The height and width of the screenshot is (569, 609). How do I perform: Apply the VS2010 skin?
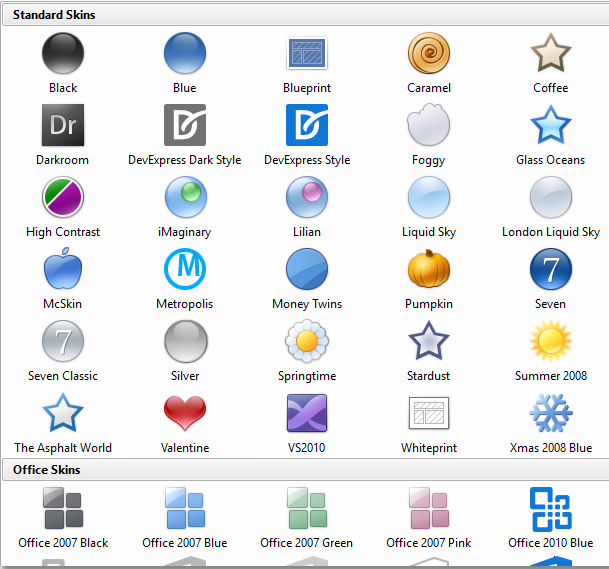(x=307, y=413)
